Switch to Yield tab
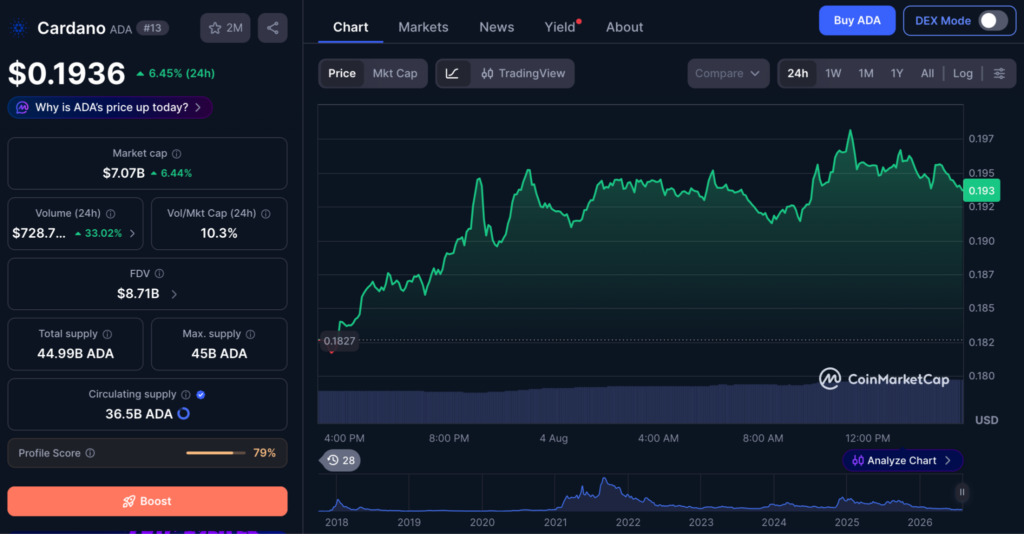Image resolution: width=1024 pixels, height=534 pixels. (561, 27)
